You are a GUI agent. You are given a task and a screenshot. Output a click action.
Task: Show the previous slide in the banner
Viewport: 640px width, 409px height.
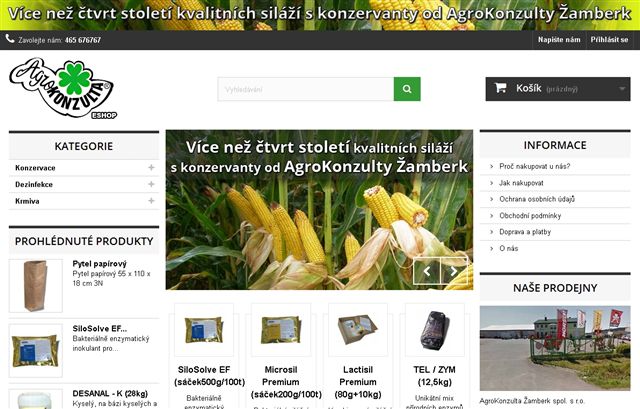pos(427,271)
